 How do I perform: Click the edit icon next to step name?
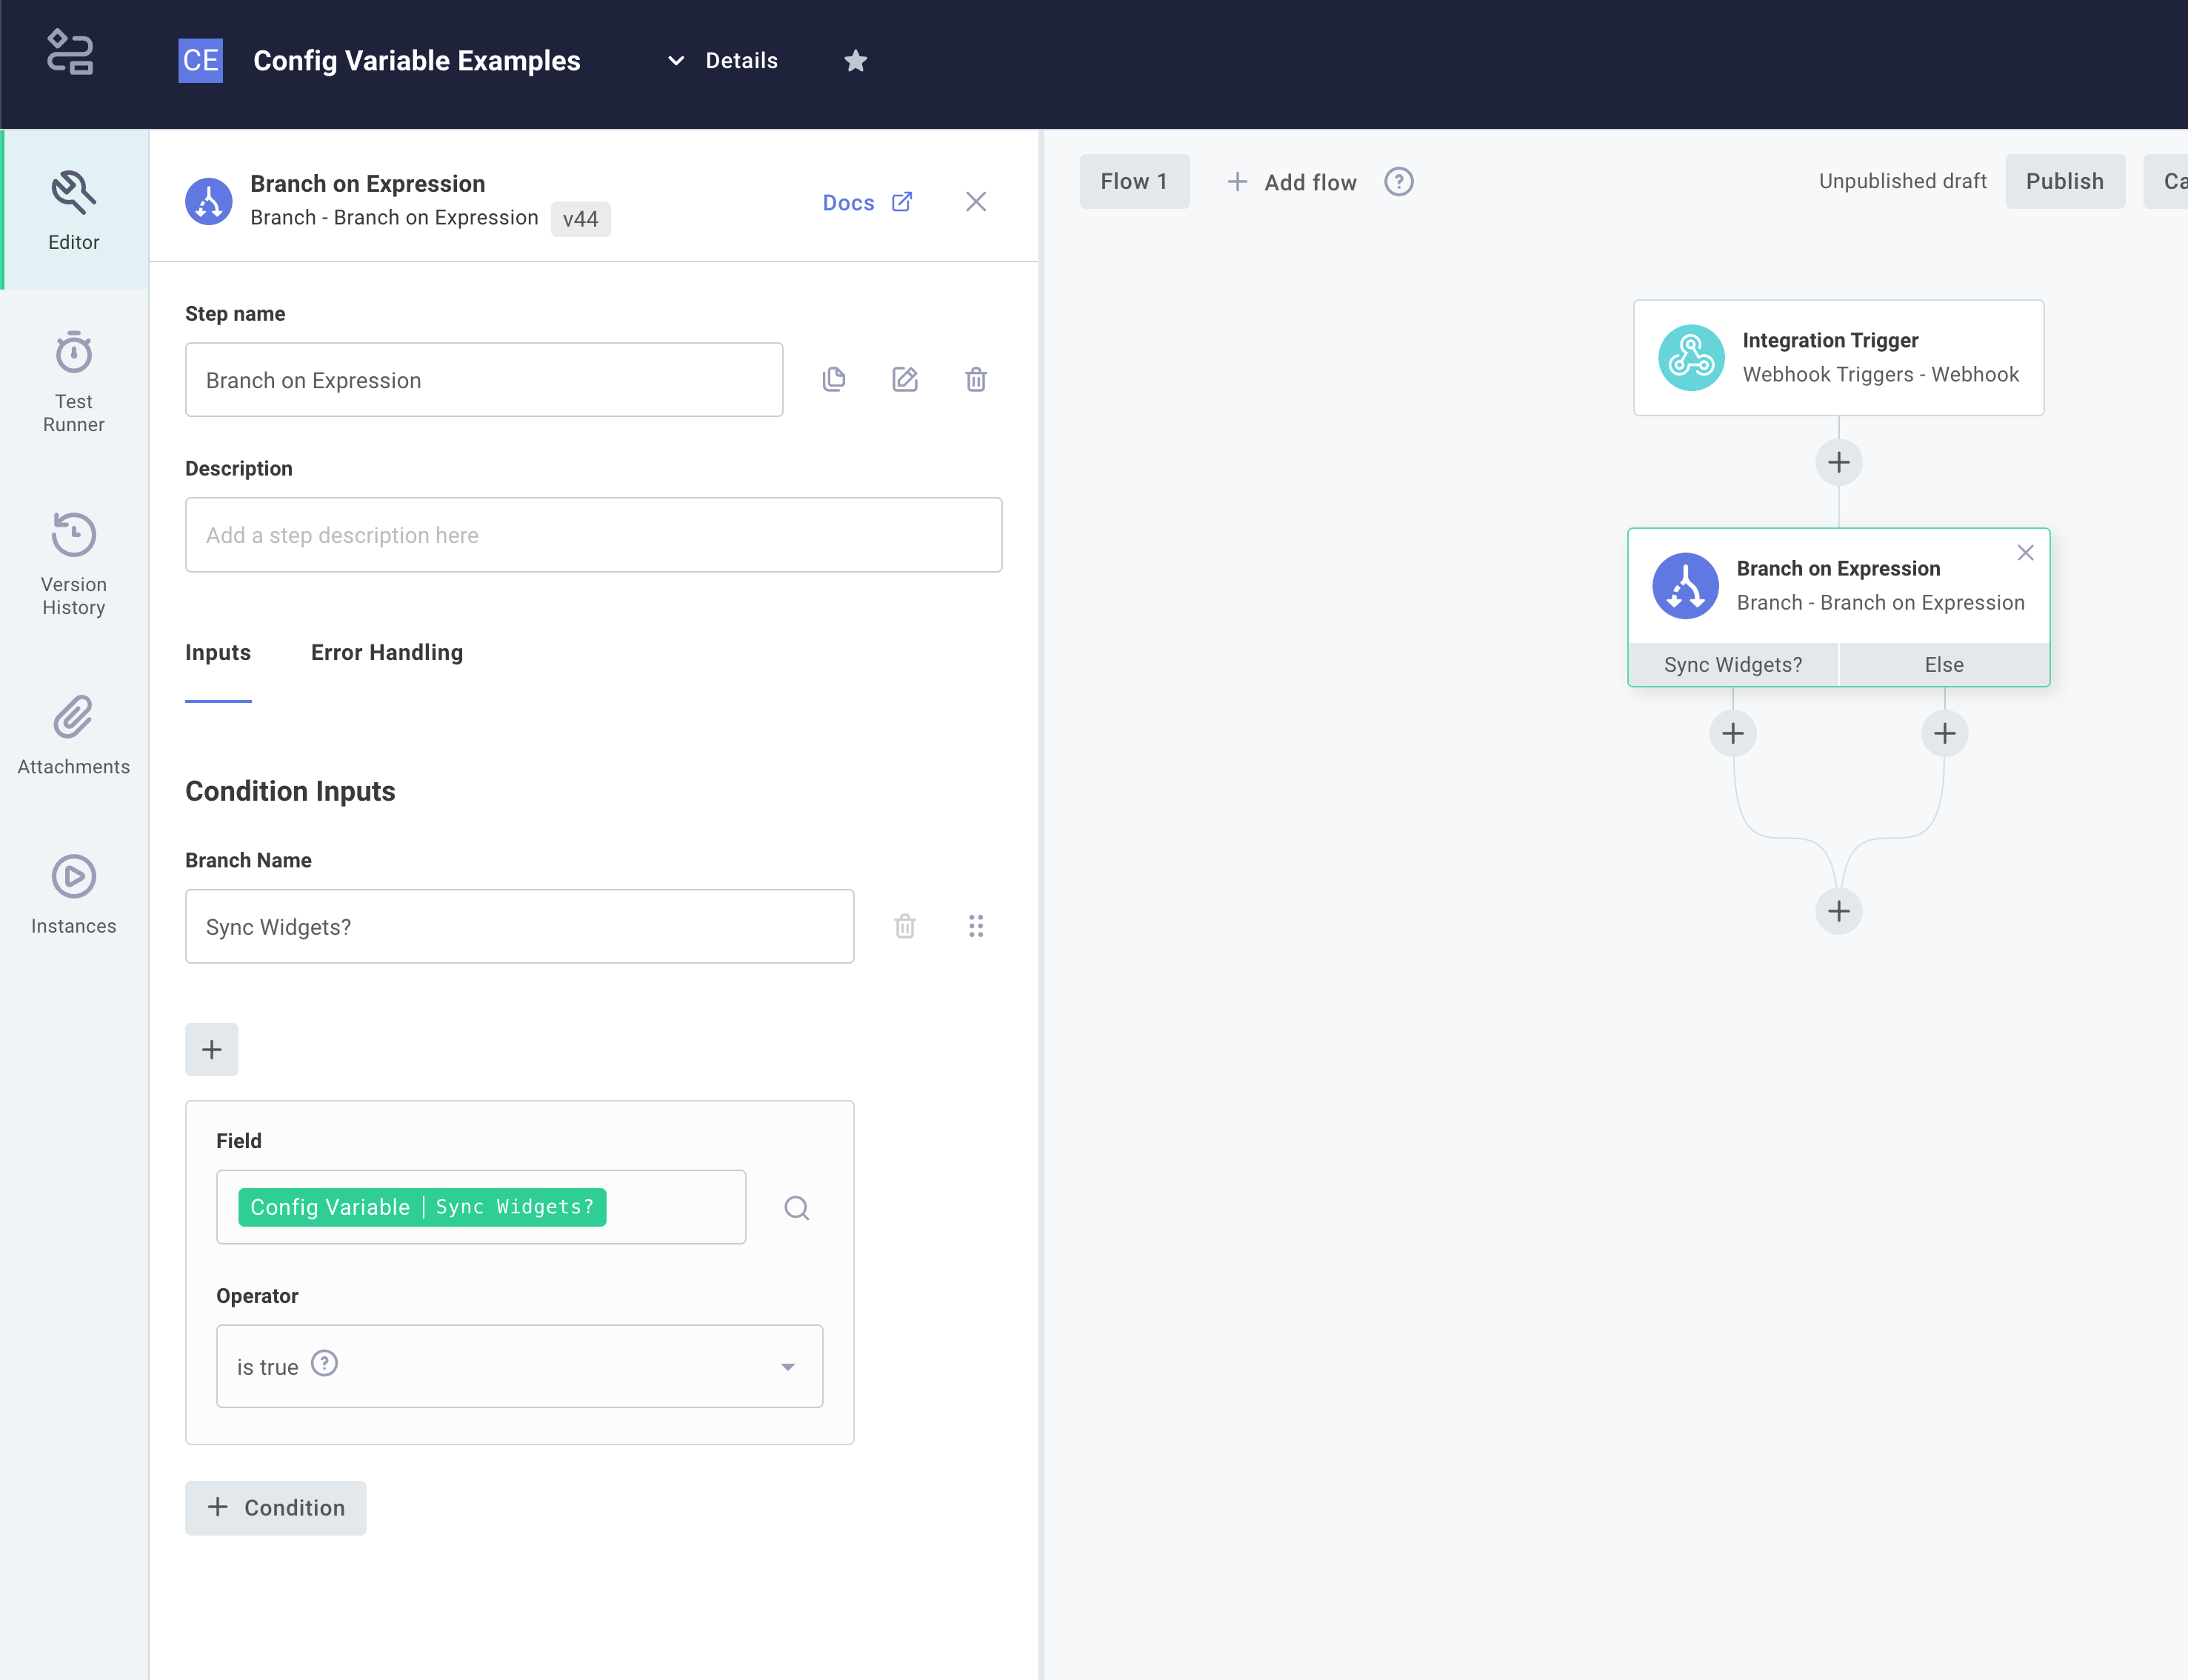click(x=905, y=380)
